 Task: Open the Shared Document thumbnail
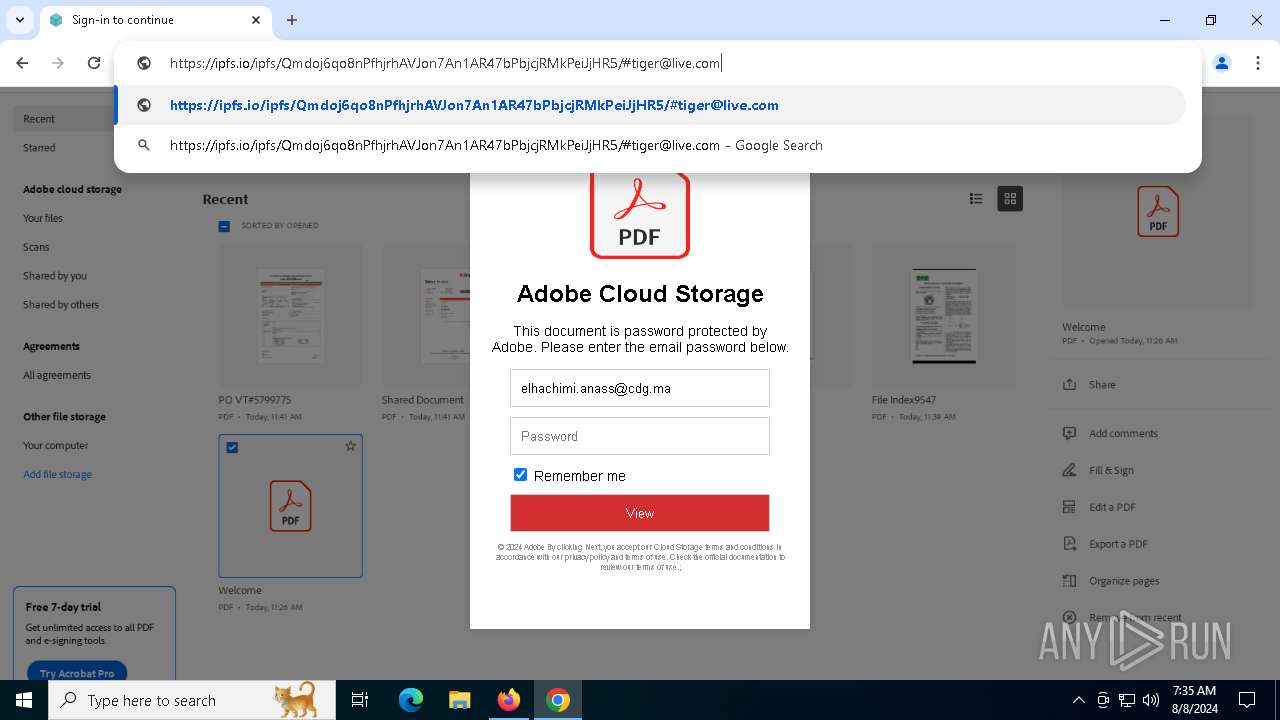tap(425, 315)
